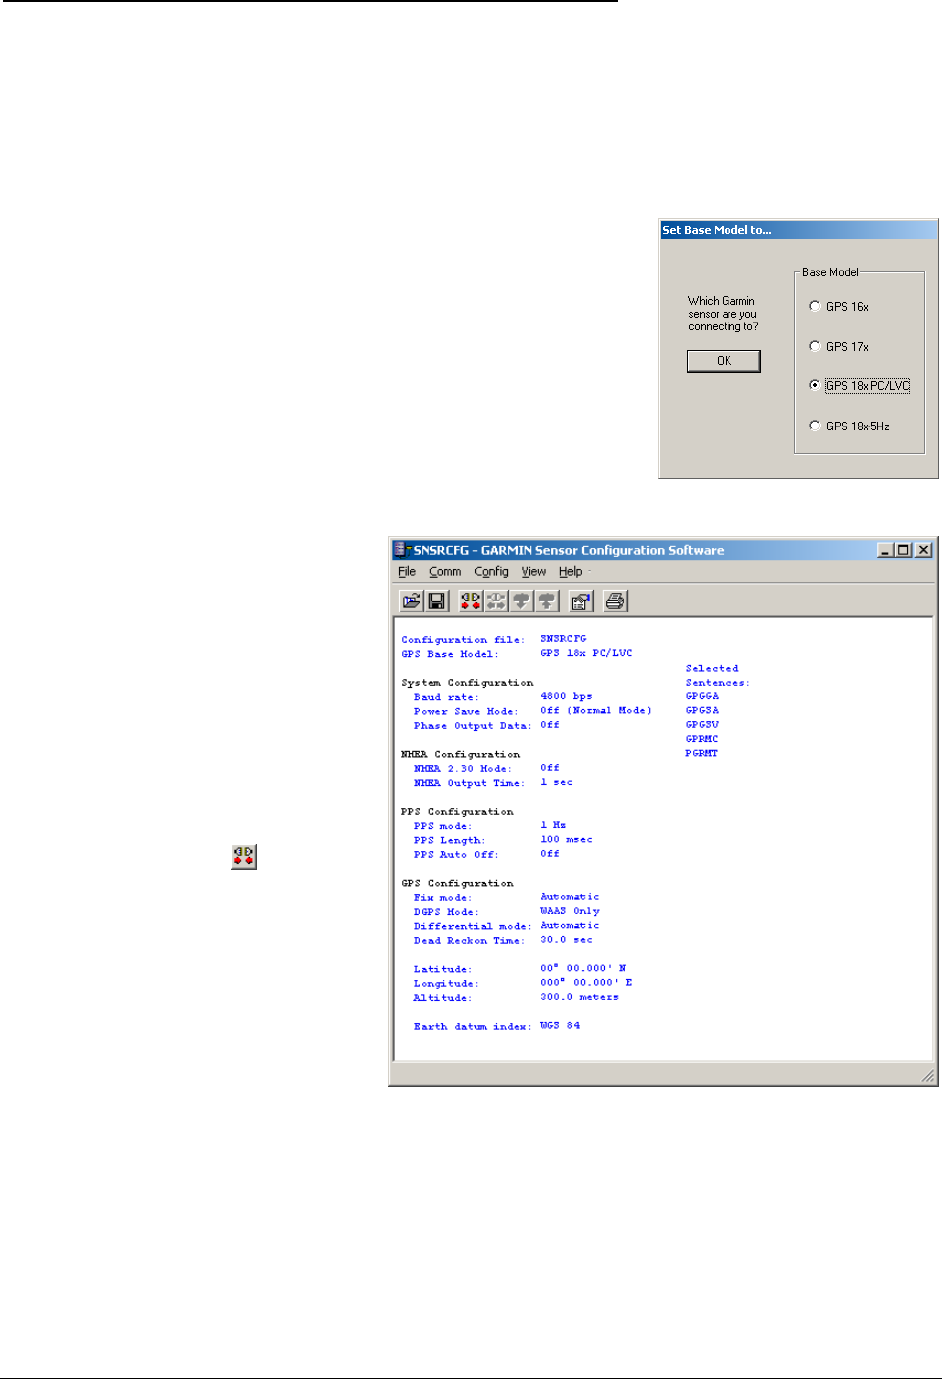Screen dimensions: 942x1379
Task: Click the 'GPS Base Model:' label
Action: coord(450,654)
